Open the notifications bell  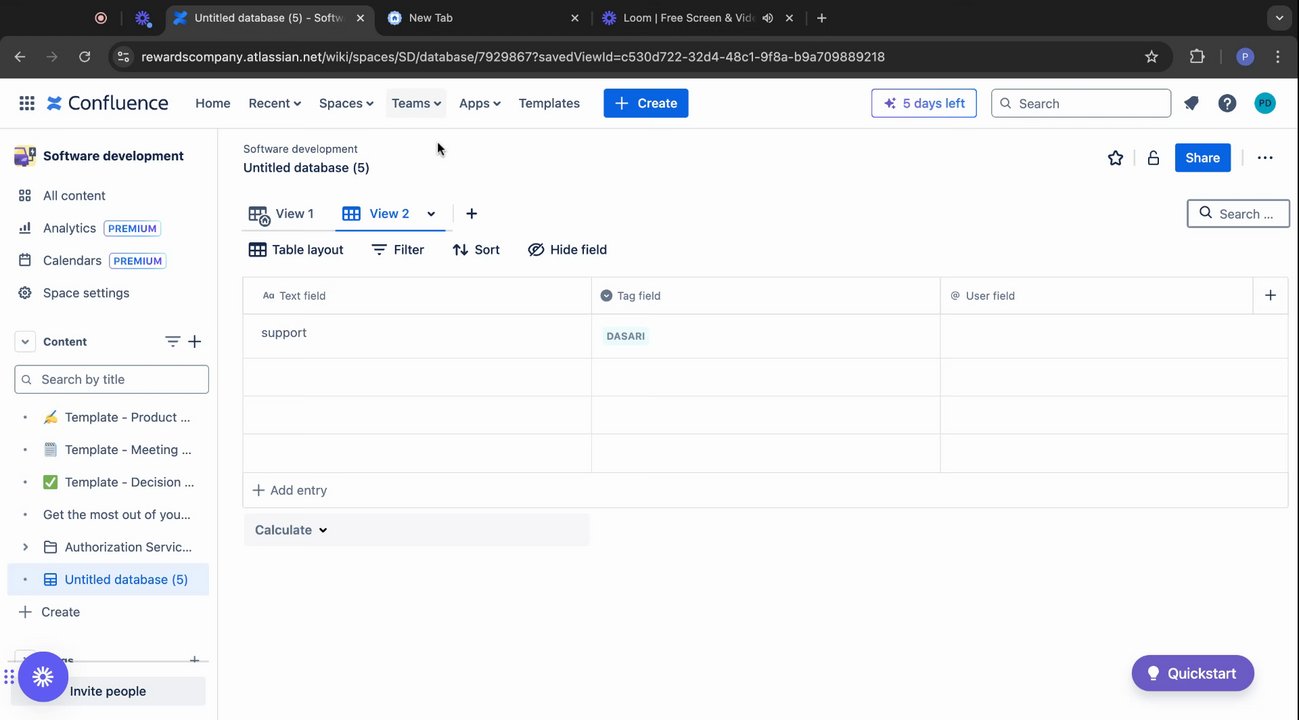coord(1191,103)
